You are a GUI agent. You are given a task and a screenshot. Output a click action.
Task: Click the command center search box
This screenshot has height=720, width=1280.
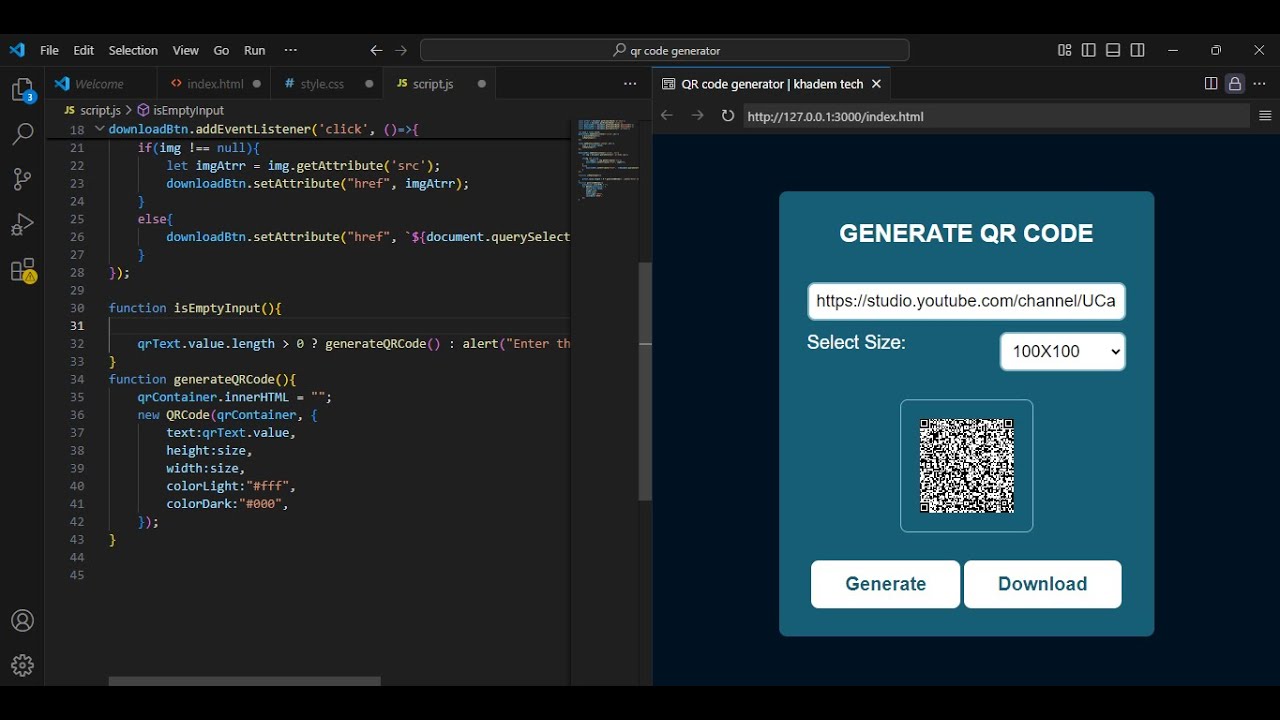665,50
